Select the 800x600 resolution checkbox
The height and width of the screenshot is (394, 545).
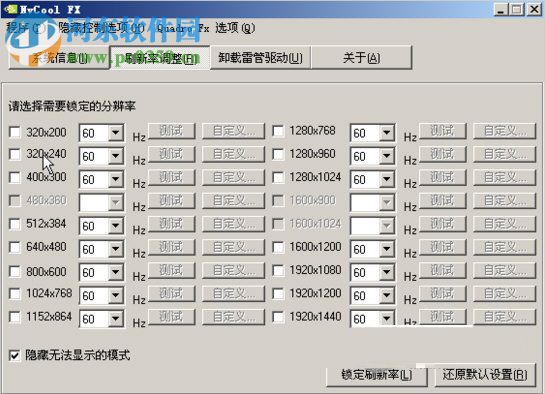(x=15, y=271)
